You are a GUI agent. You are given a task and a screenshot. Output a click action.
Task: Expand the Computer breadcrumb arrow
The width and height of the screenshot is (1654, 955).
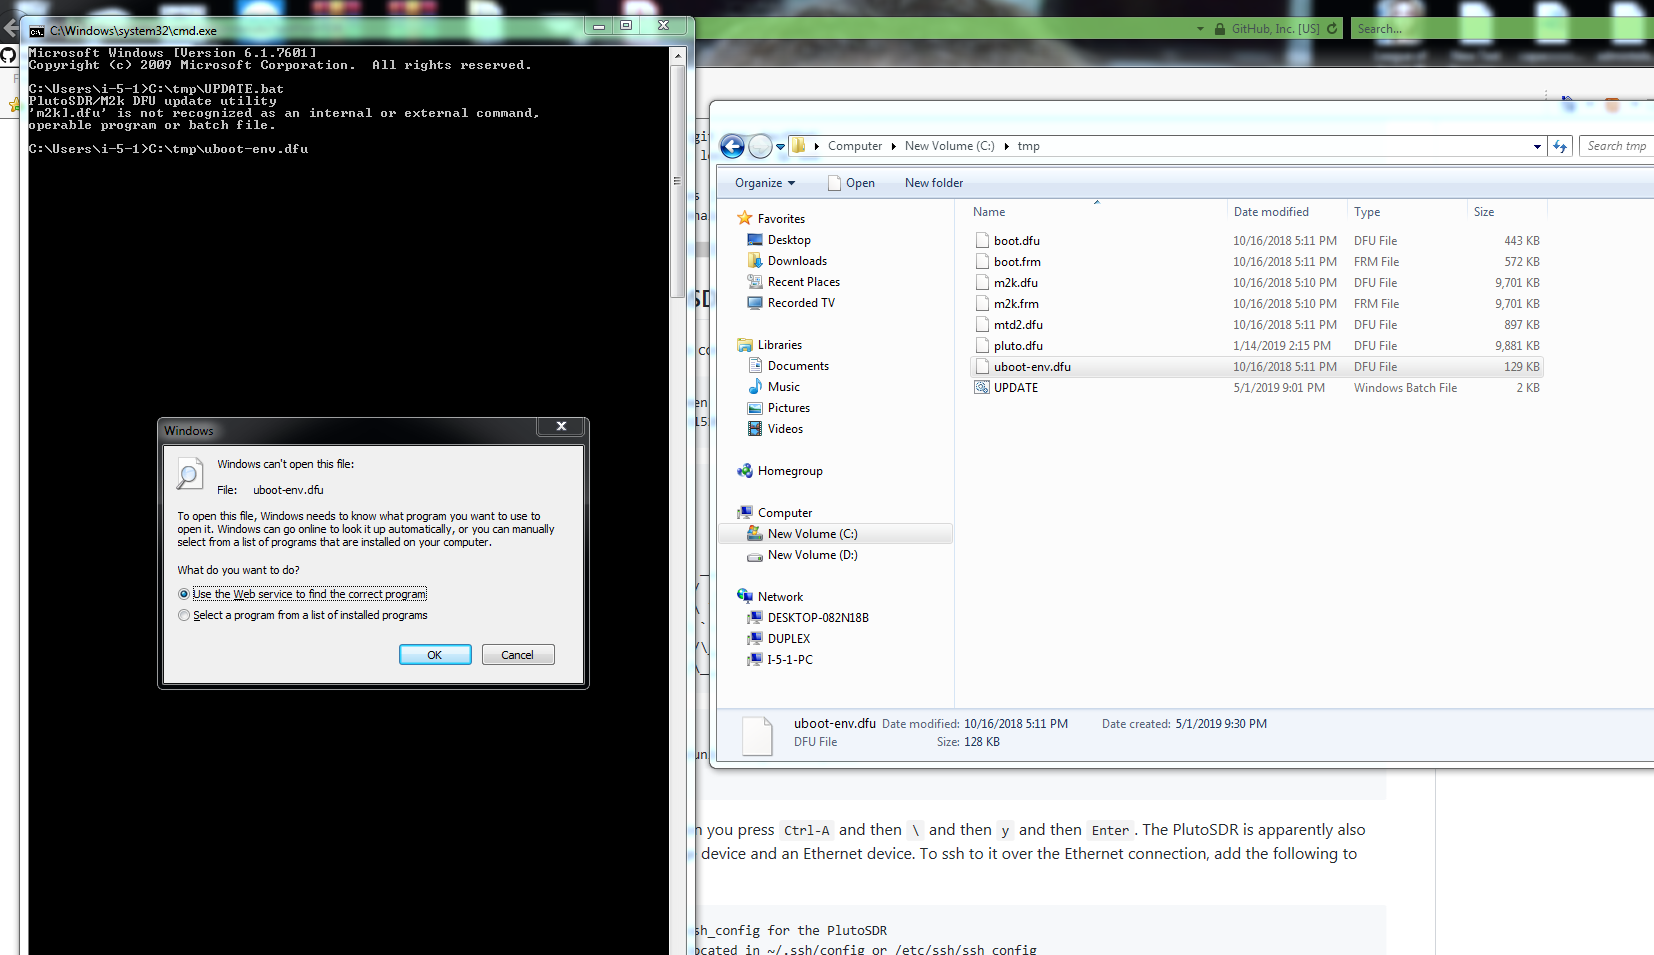[x=893, y=146]
